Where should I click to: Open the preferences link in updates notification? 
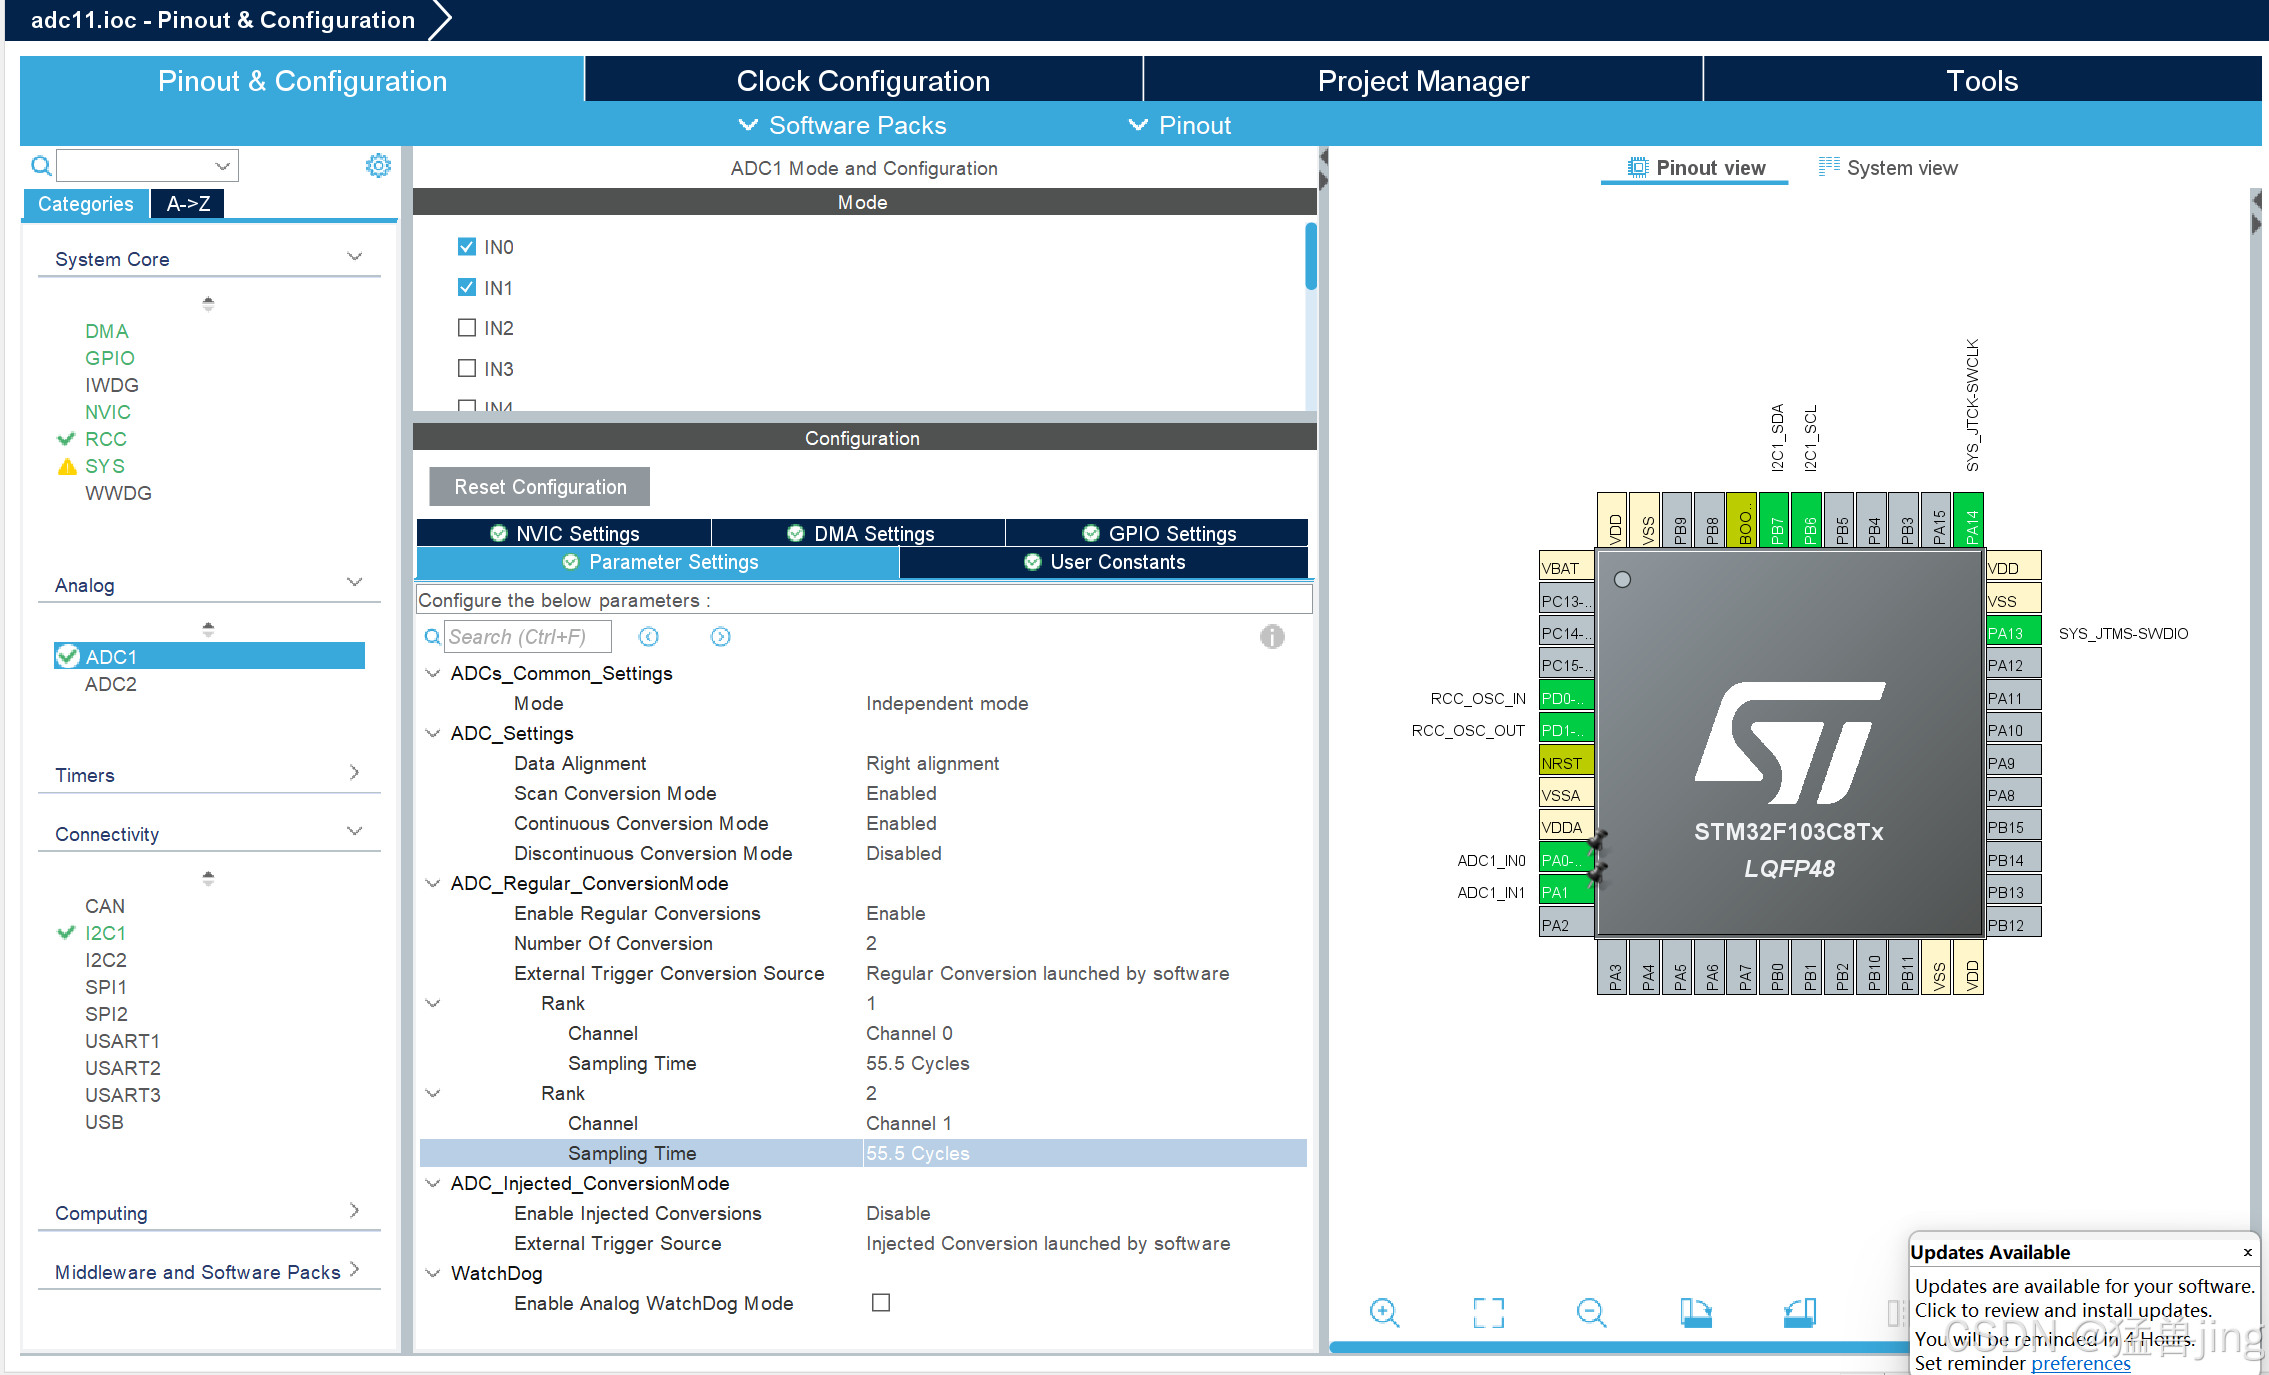(x=2081, y=1363)
